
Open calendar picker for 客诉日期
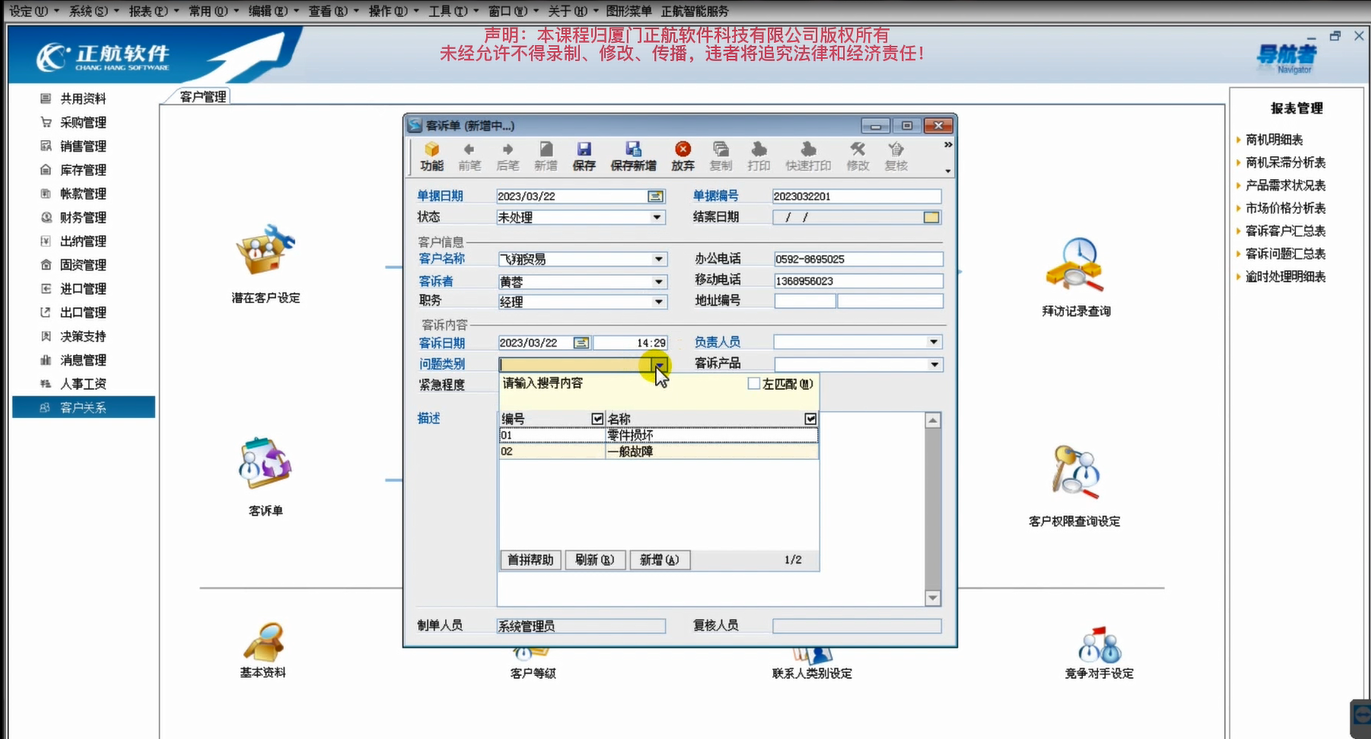pos(581,343)
